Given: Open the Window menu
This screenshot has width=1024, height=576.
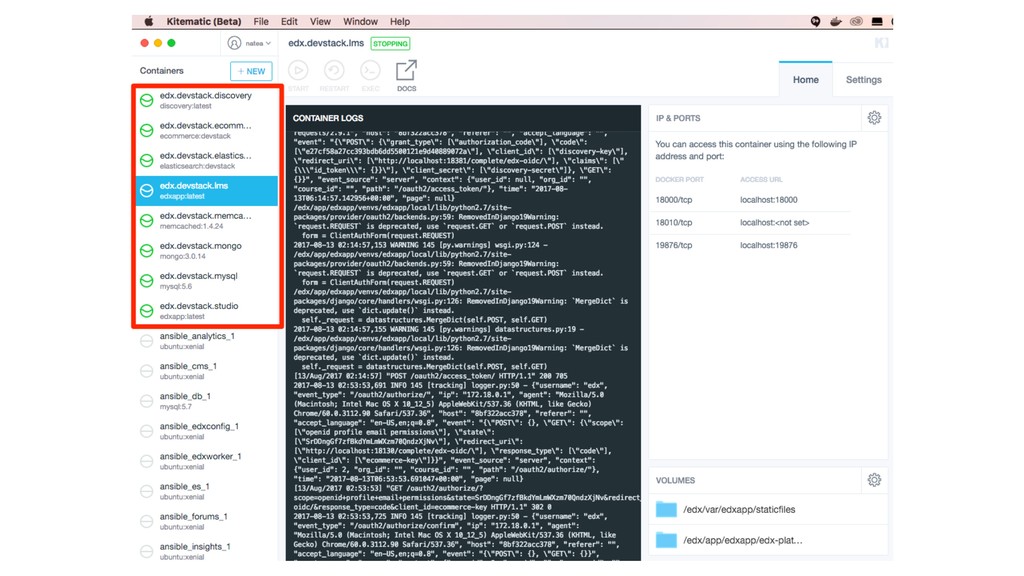Looking at the screenshot, I should (x=360, y=22).
